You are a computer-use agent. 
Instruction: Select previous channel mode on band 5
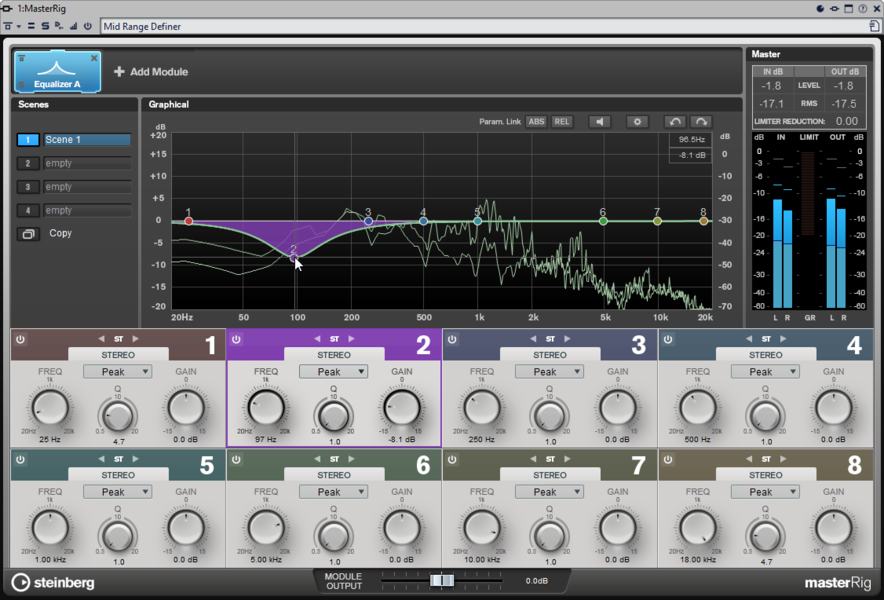[x=101, y=459]
